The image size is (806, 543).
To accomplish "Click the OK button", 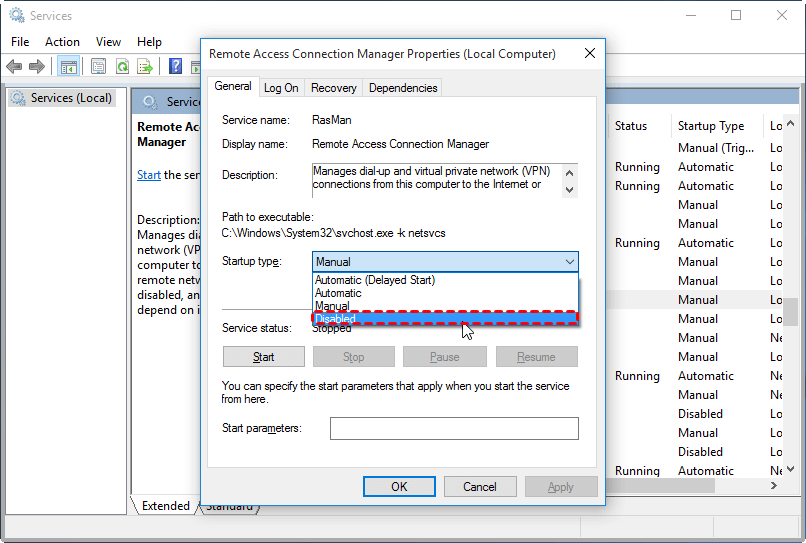I will pos(399,487).
